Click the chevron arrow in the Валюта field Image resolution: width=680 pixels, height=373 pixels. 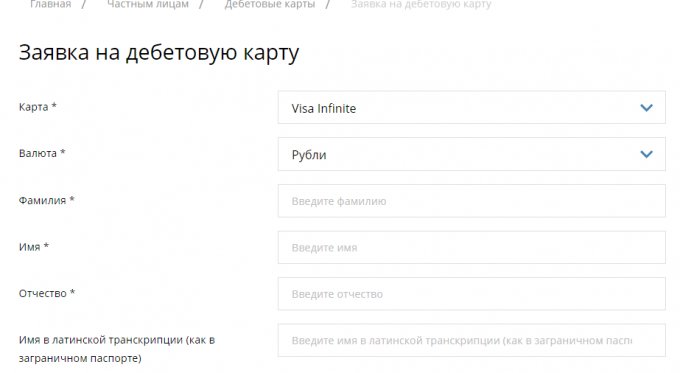646,154
